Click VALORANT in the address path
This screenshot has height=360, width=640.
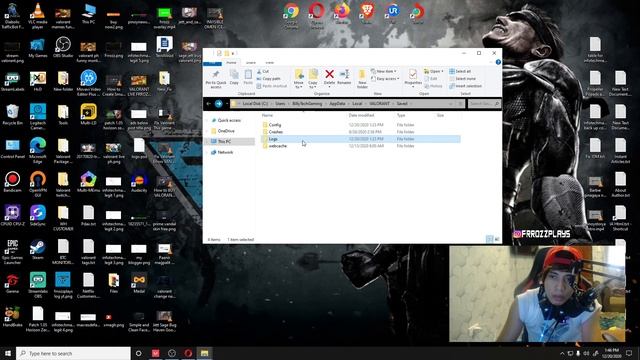tap(379, 104)
